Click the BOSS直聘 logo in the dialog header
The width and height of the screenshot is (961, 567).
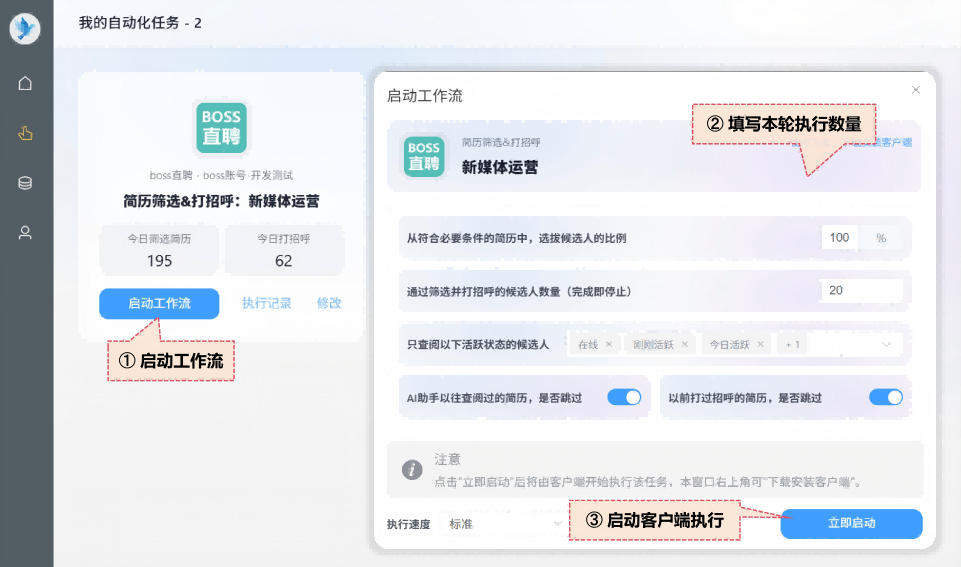click(424, 156)
